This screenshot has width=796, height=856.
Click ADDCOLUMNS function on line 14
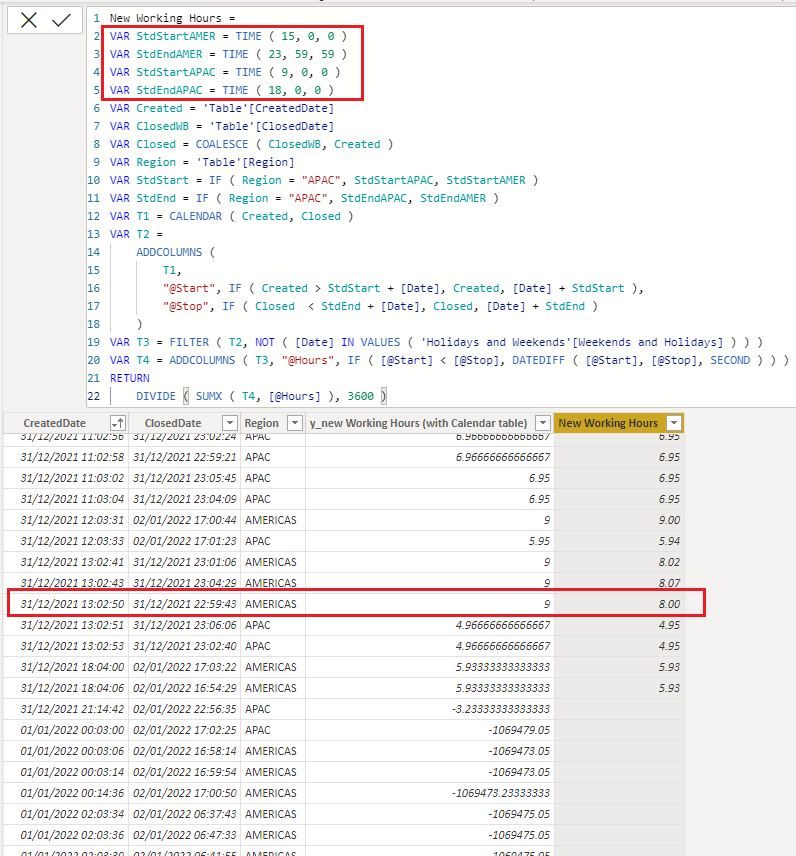point(169,252)
